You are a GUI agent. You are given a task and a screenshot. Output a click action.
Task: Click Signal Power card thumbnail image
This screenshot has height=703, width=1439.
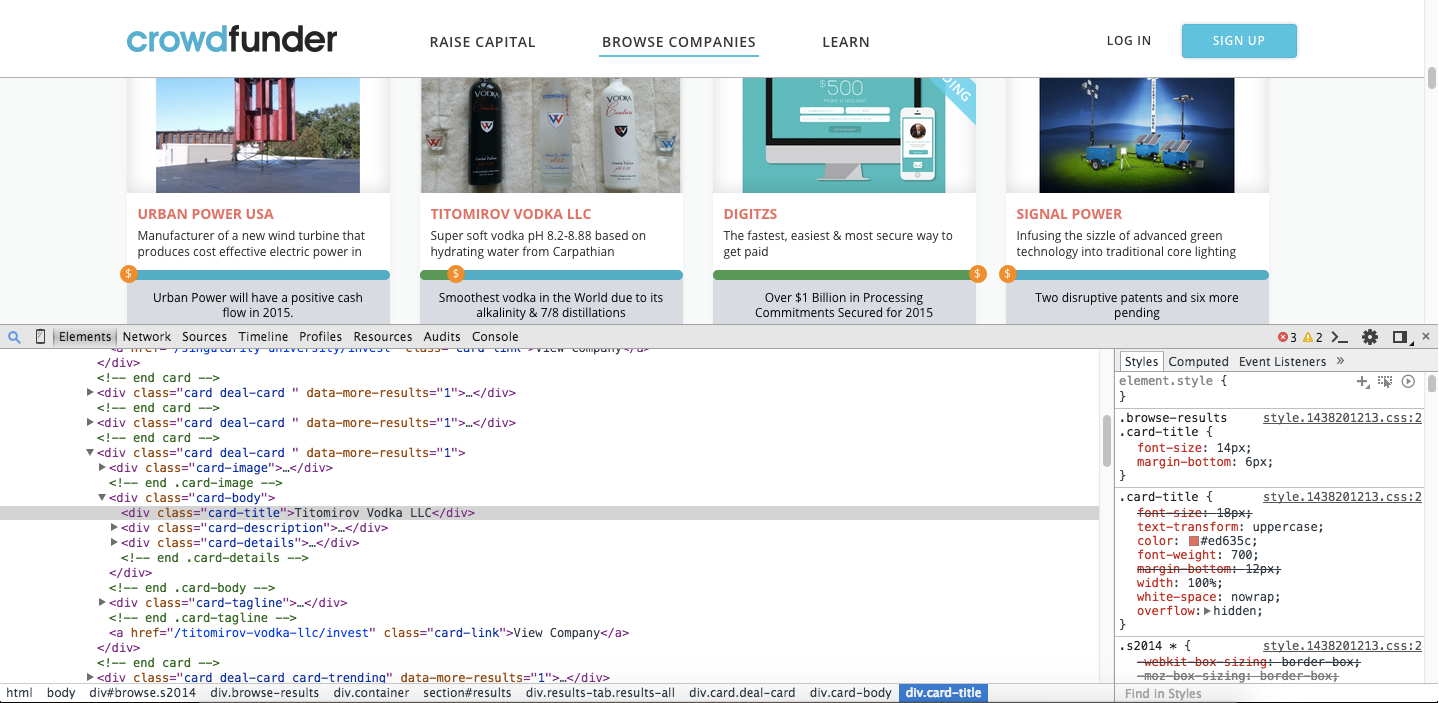click(x=1137, y=135)
